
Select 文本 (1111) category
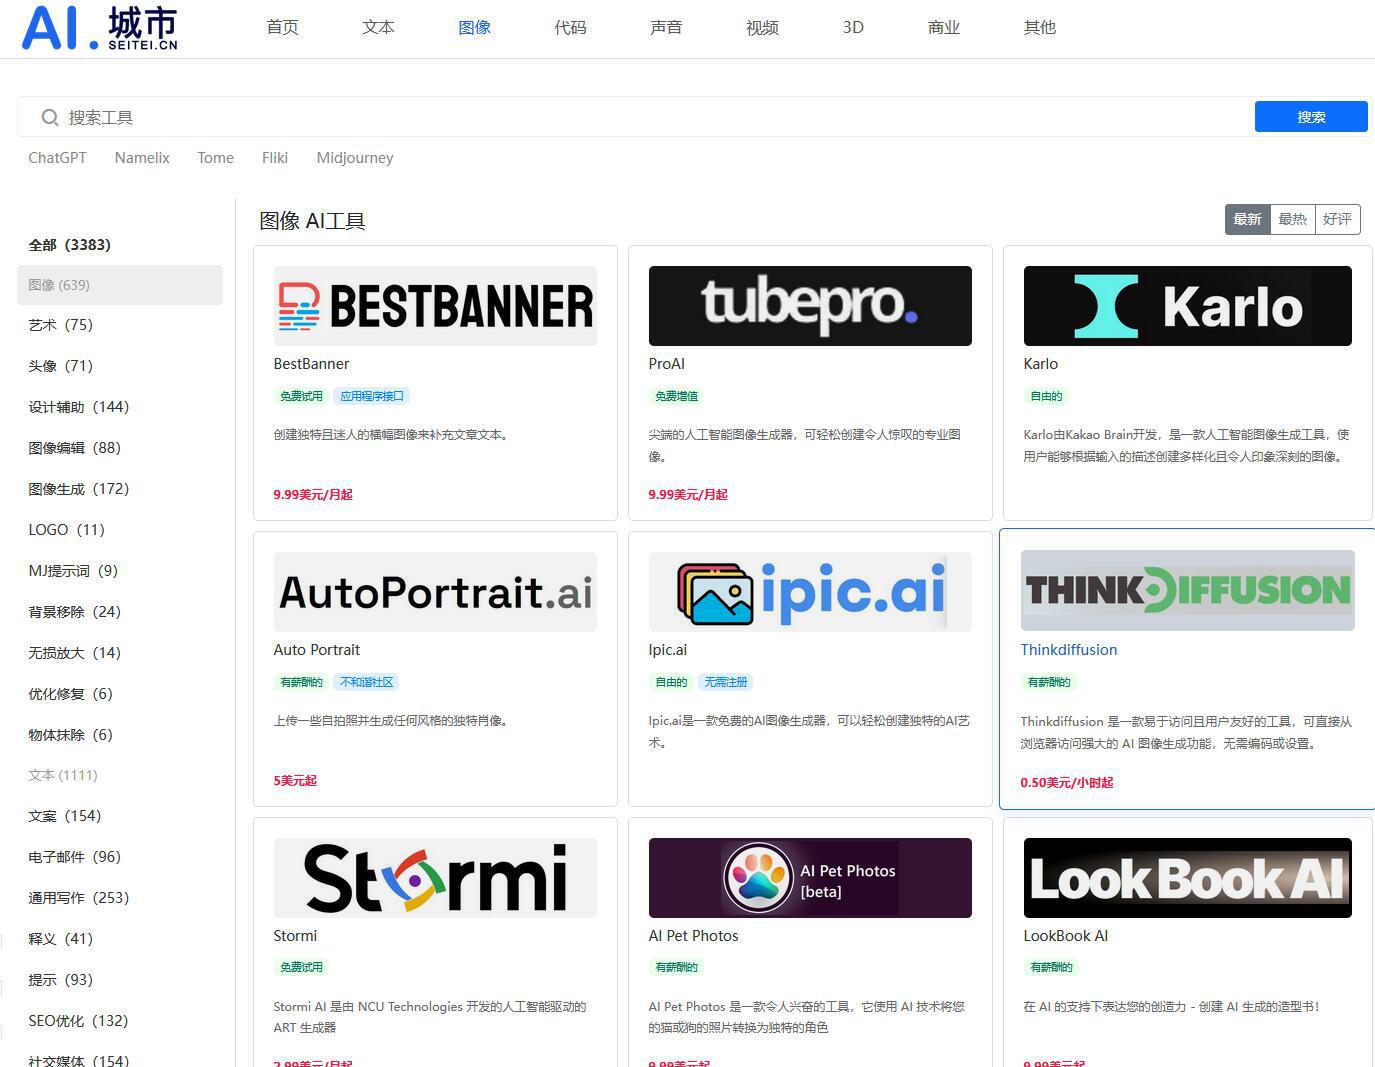63,775
